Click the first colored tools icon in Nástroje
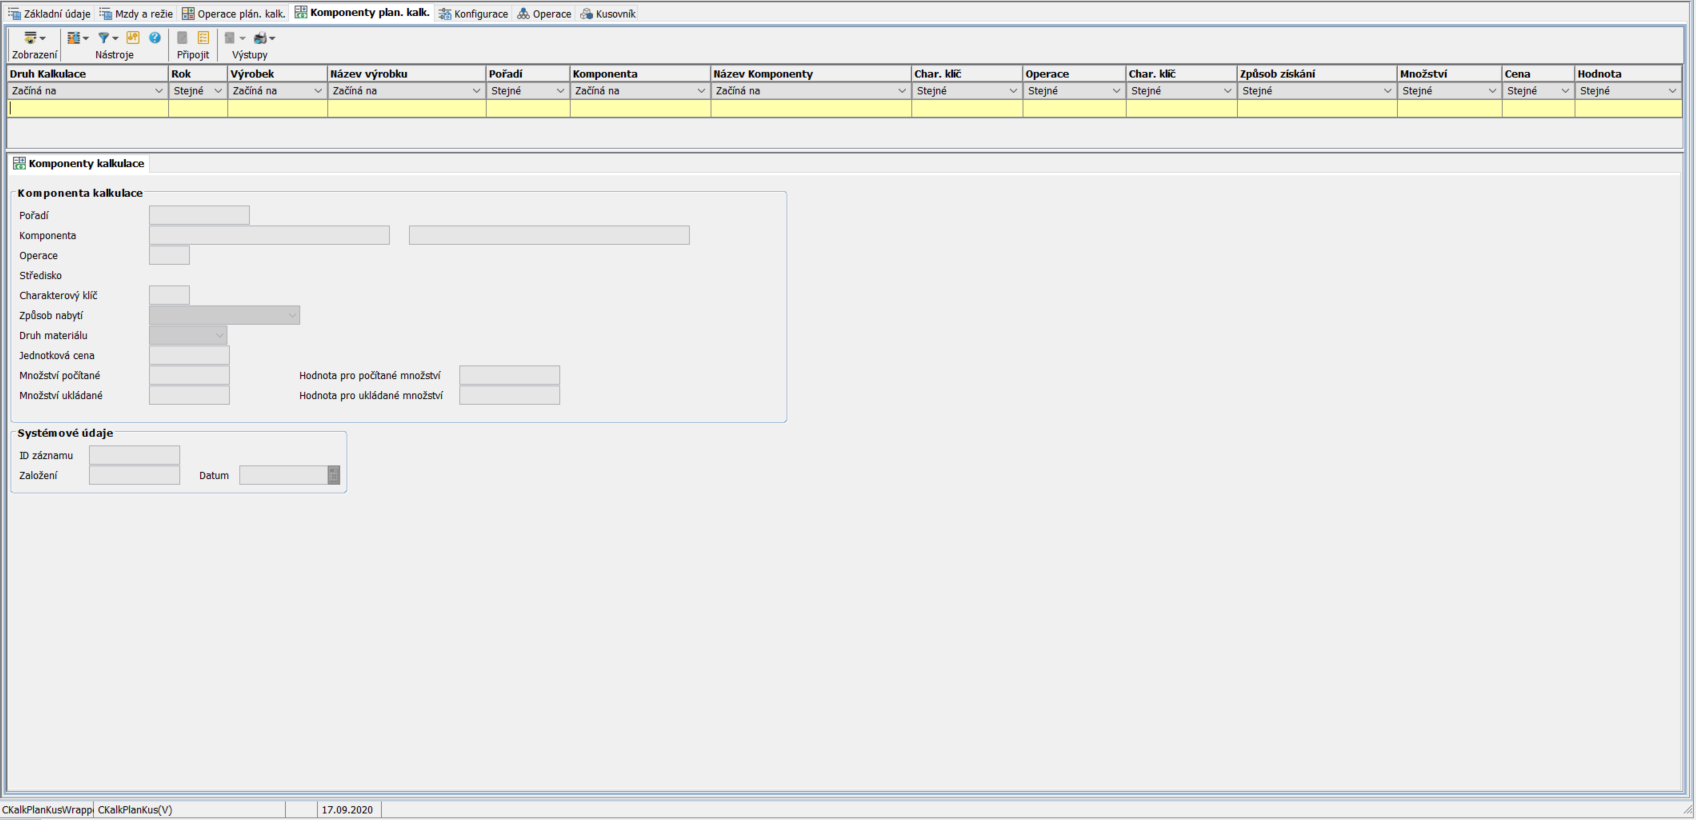The image size is (1696, 820). coord(75,38)
